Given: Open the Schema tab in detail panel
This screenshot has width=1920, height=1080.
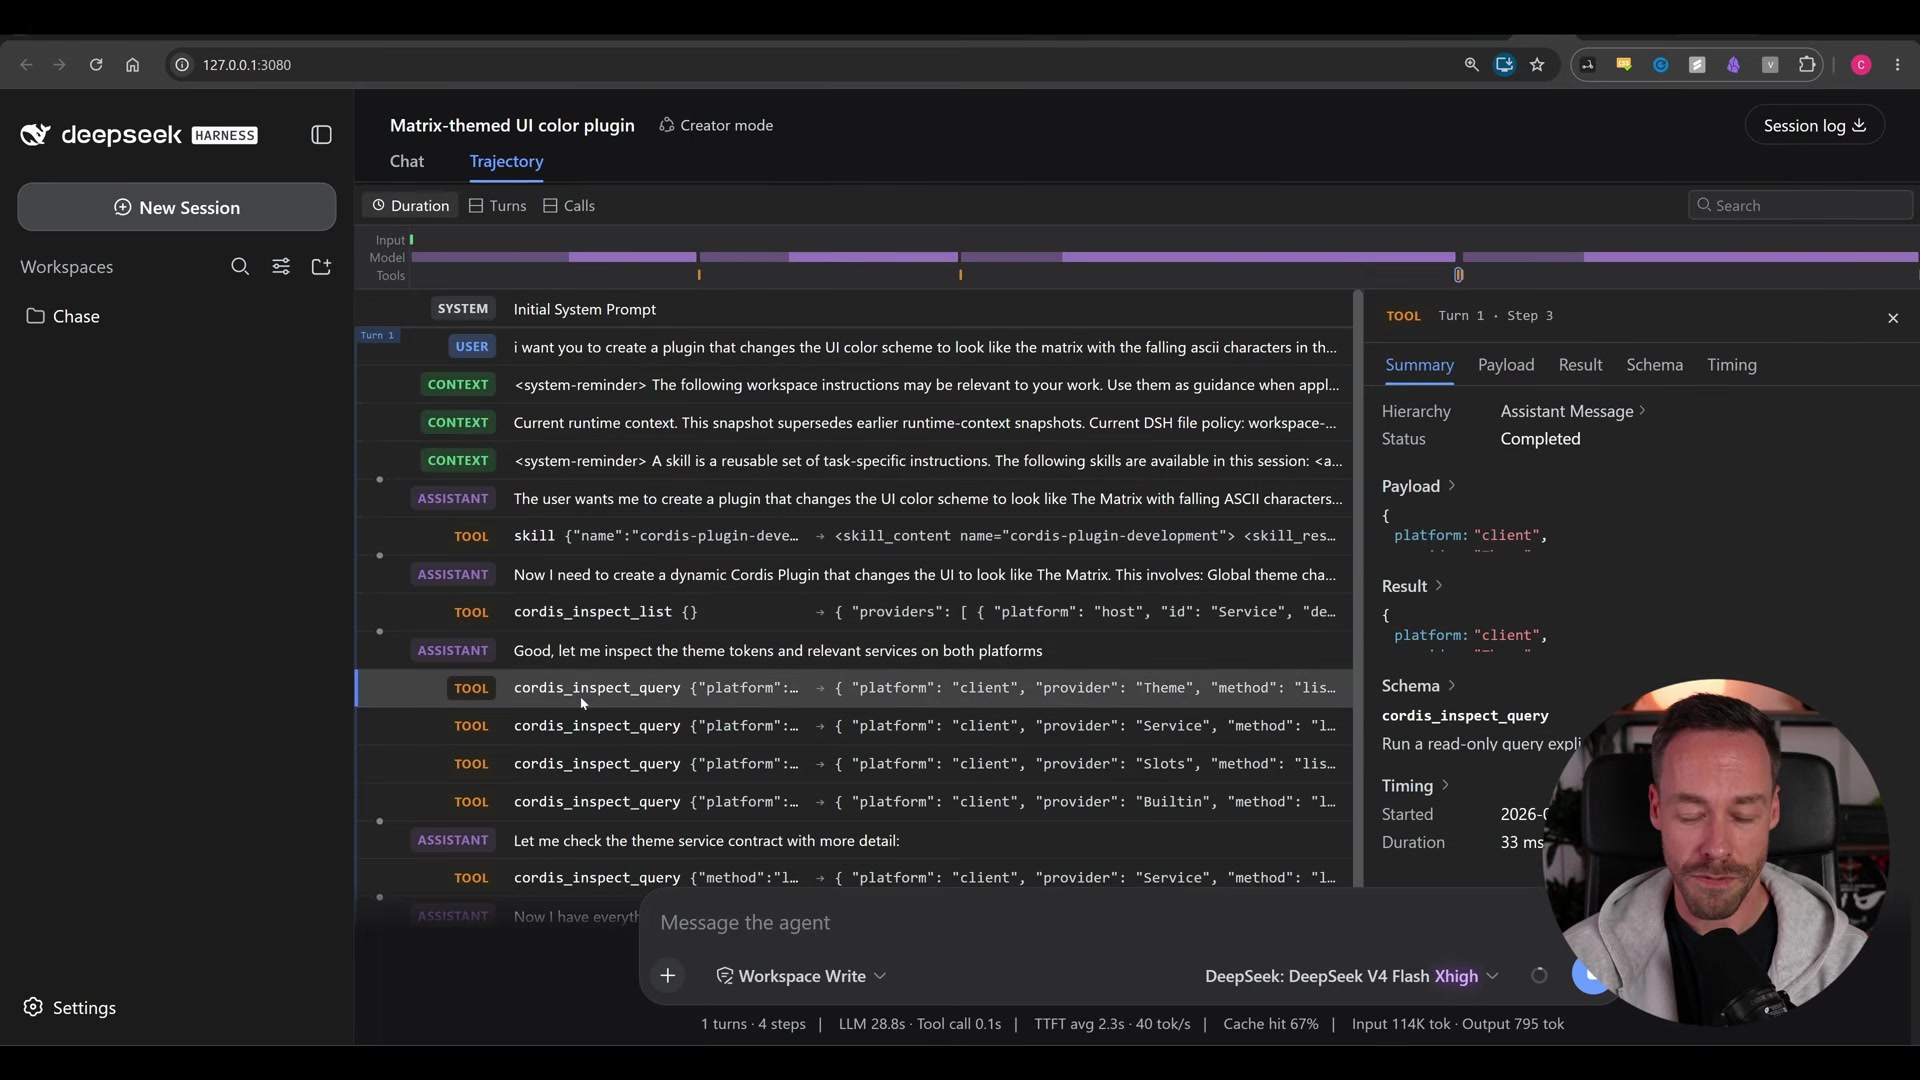Looking at the screenshot, I should 1654,365.
